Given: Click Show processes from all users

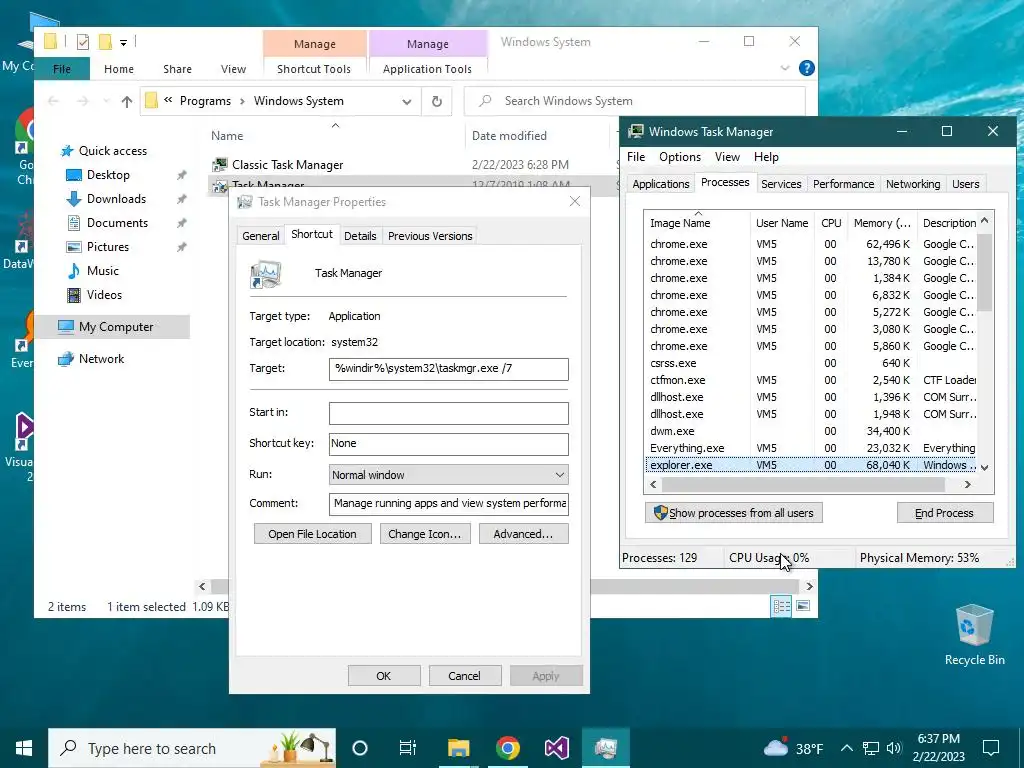Looking at the screenshot, I should point(733,513).
